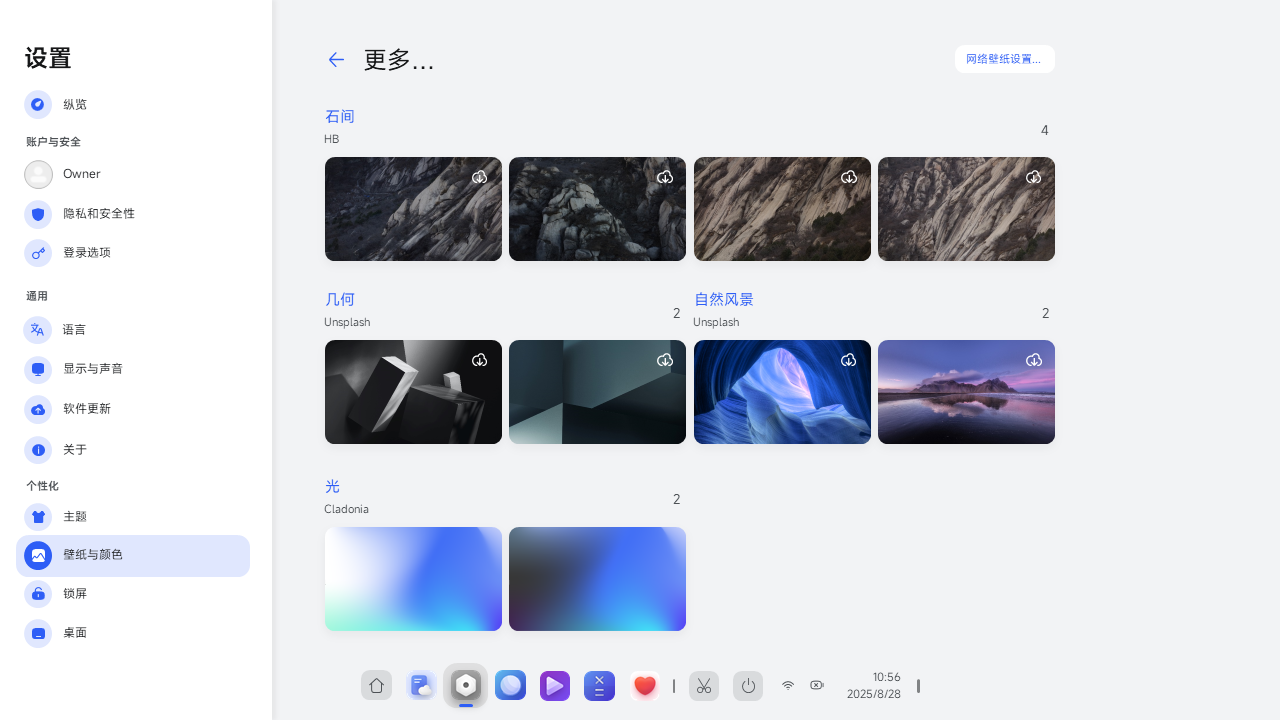Download purple mountain 自然风景 wallpaper cloud icon
The width and height of the screenshot is (1280, 720).
[x=1034, y=360]
